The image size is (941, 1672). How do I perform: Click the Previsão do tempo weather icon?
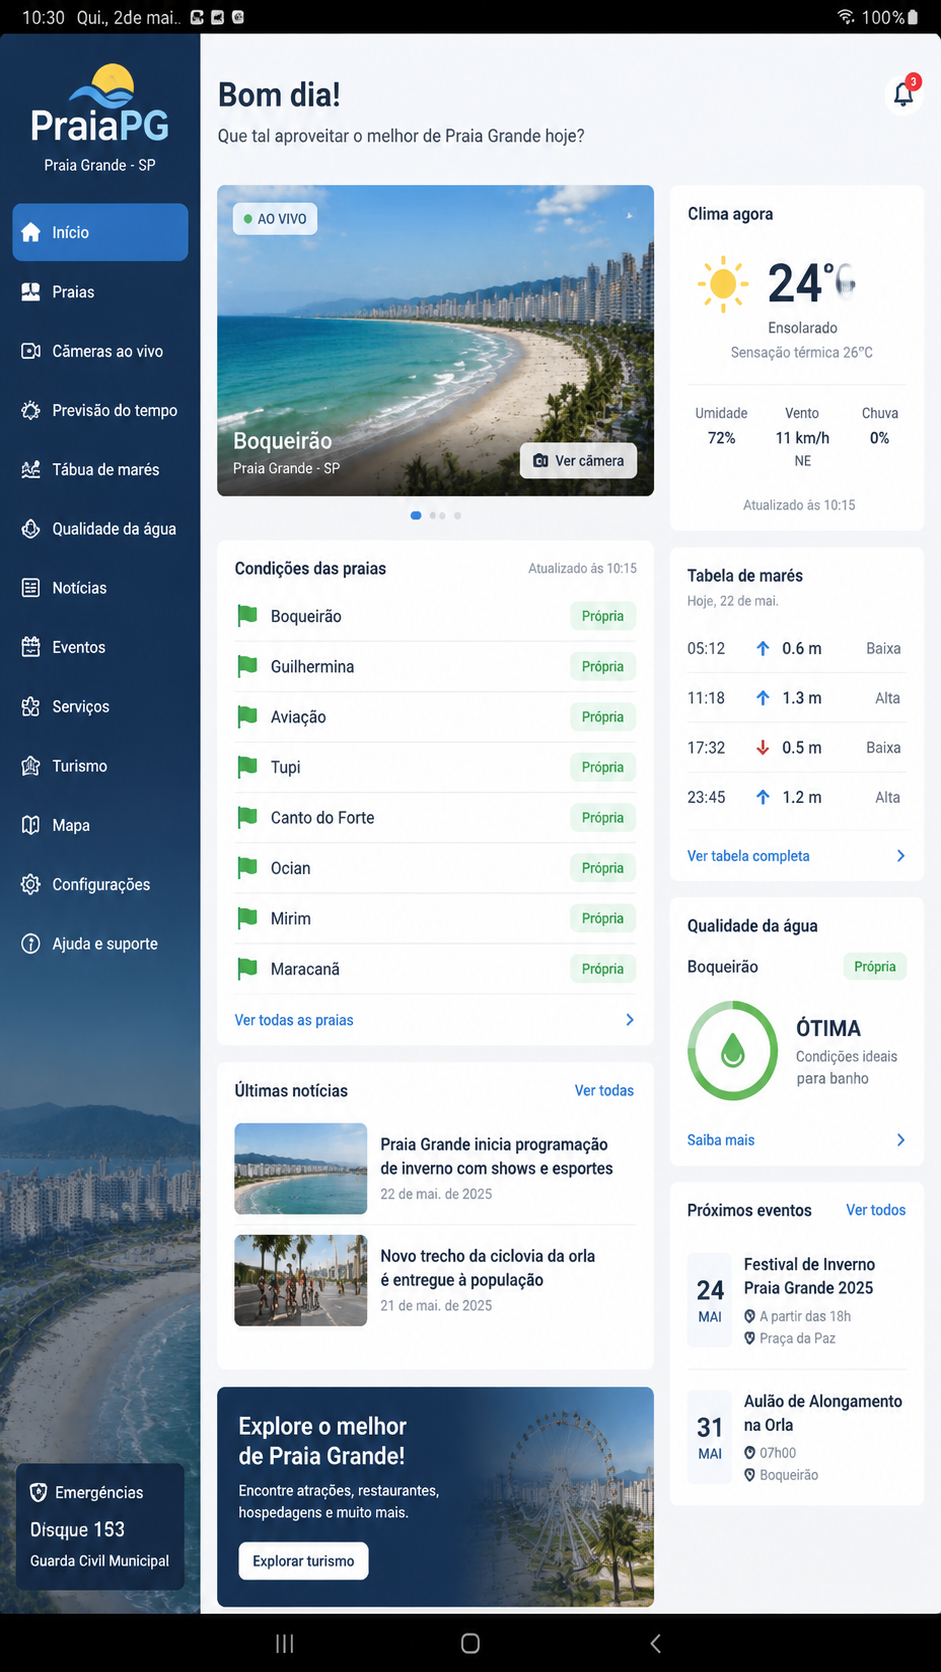point(31,410)
